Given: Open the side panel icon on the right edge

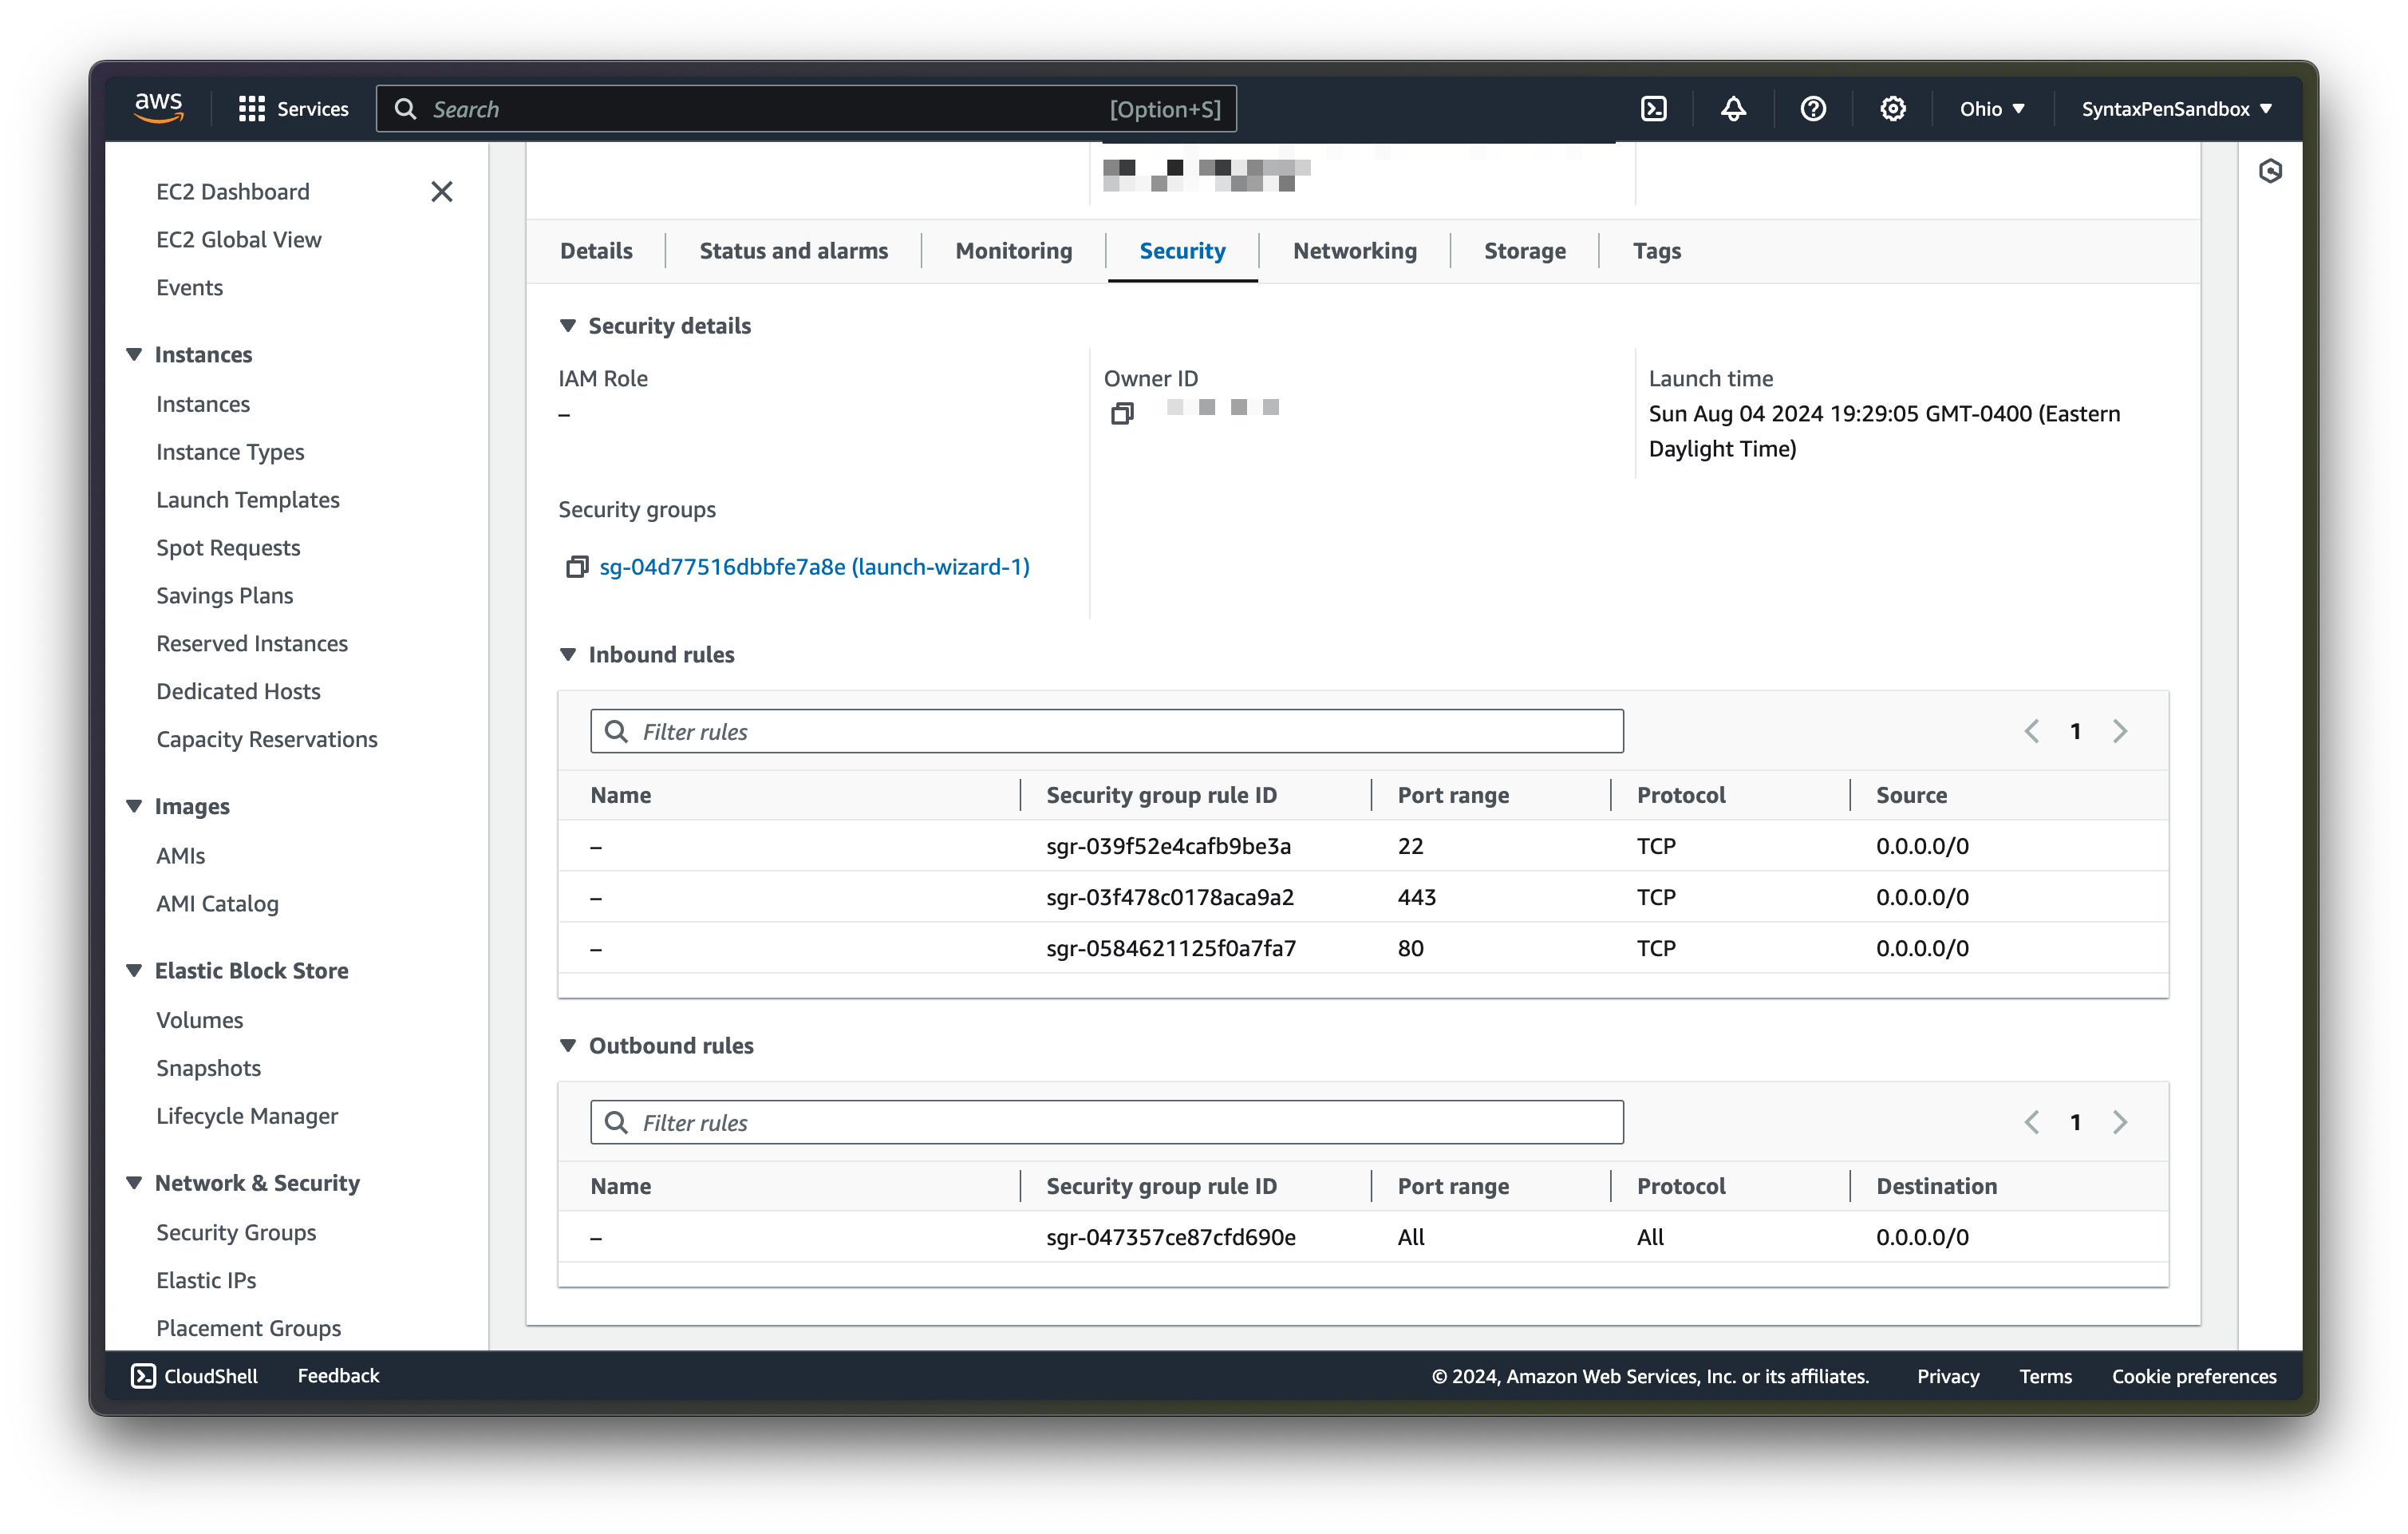Looking at the screenshot, I should 2271,171.
